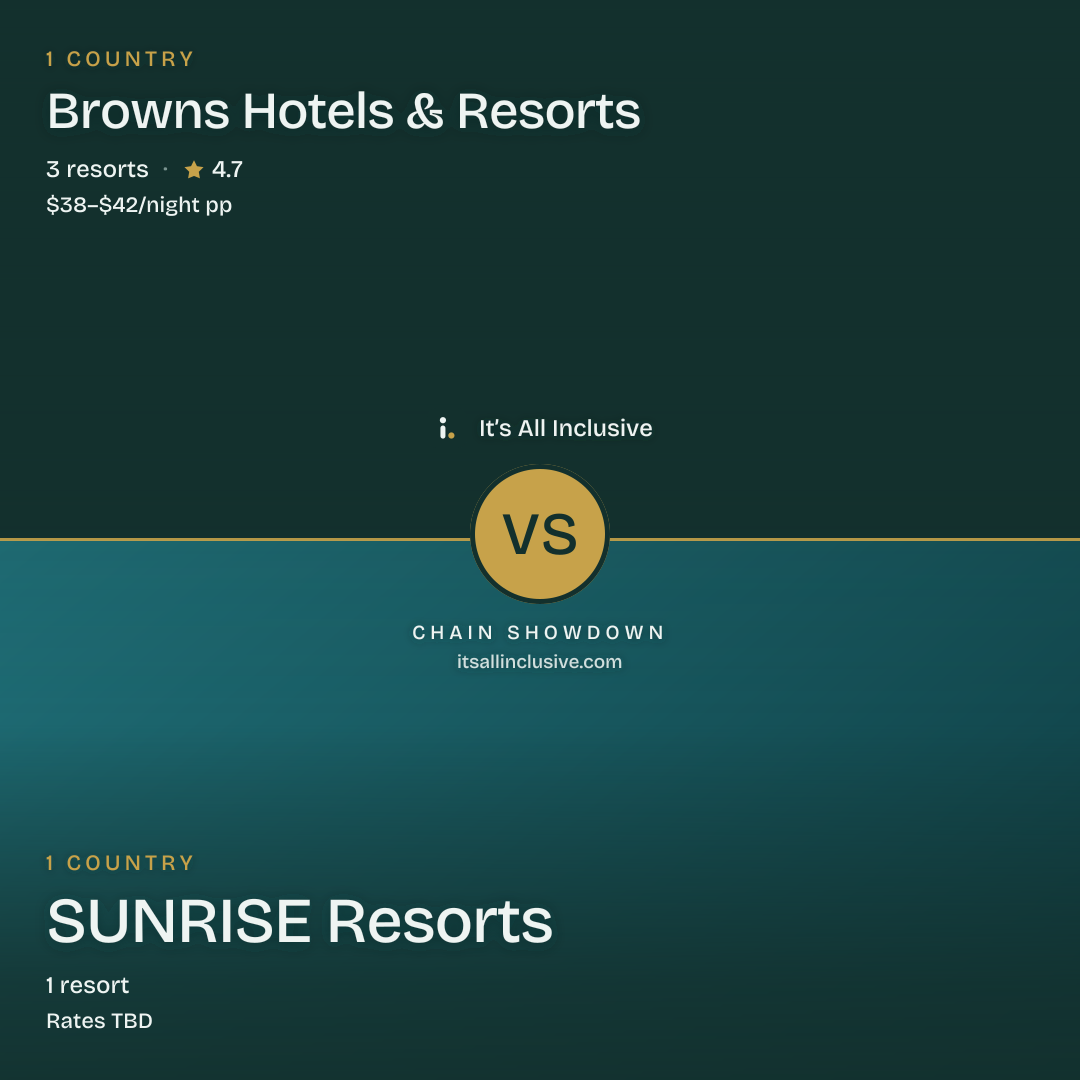Click the 4.7 rating value
The width and height of the screenshot is (1080, 1080).
[x=227, y=169]
